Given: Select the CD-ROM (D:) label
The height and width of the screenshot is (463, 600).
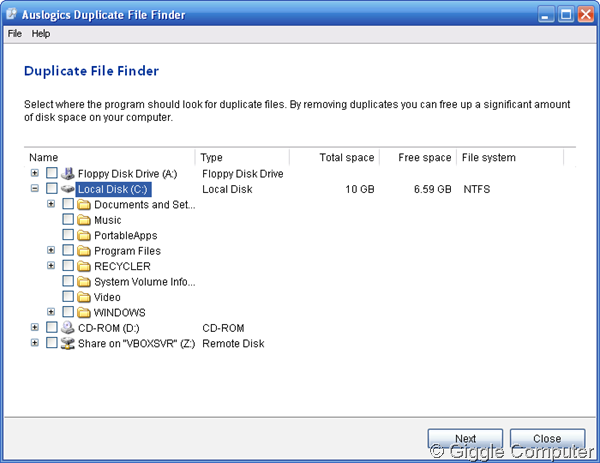Looking at the screenshot, I should point(109,328).
